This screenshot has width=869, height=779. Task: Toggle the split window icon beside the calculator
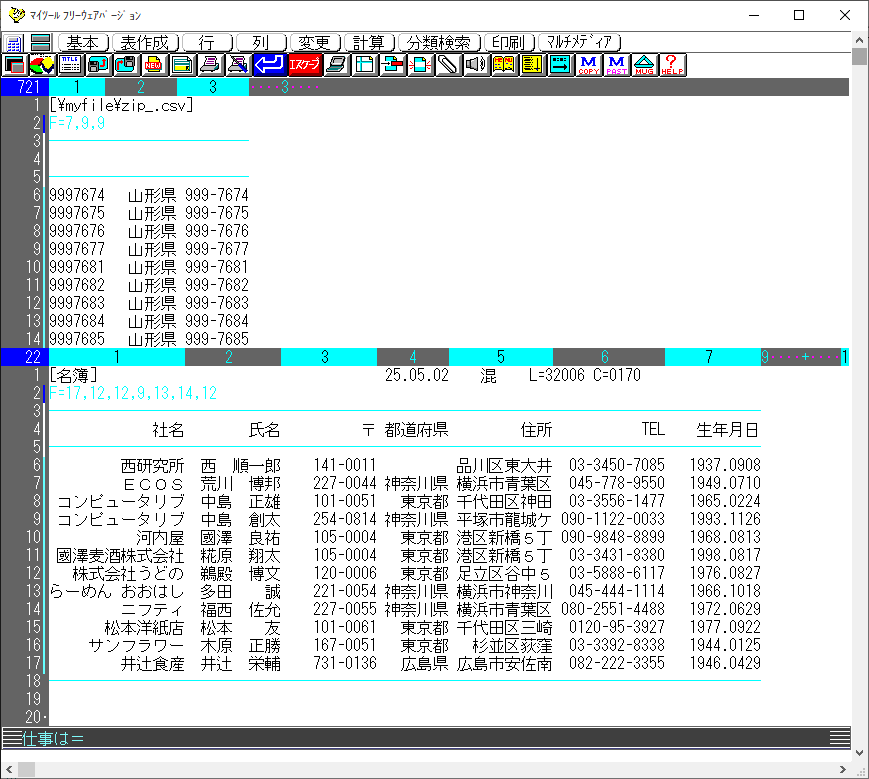click(40, 43)
